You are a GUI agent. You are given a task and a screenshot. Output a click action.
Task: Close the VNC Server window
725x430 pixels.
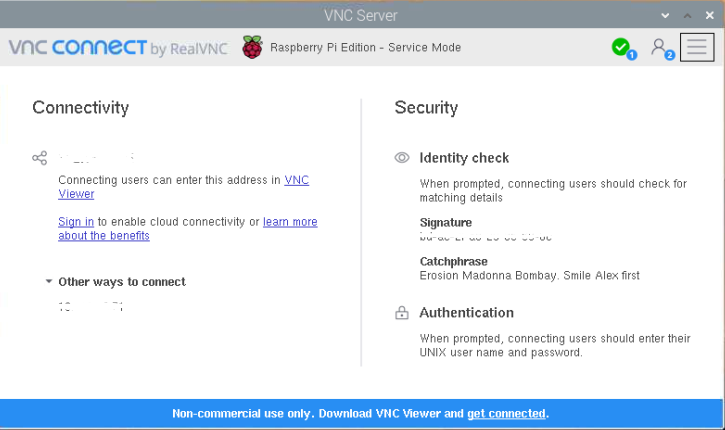click(x=710, y=15)
